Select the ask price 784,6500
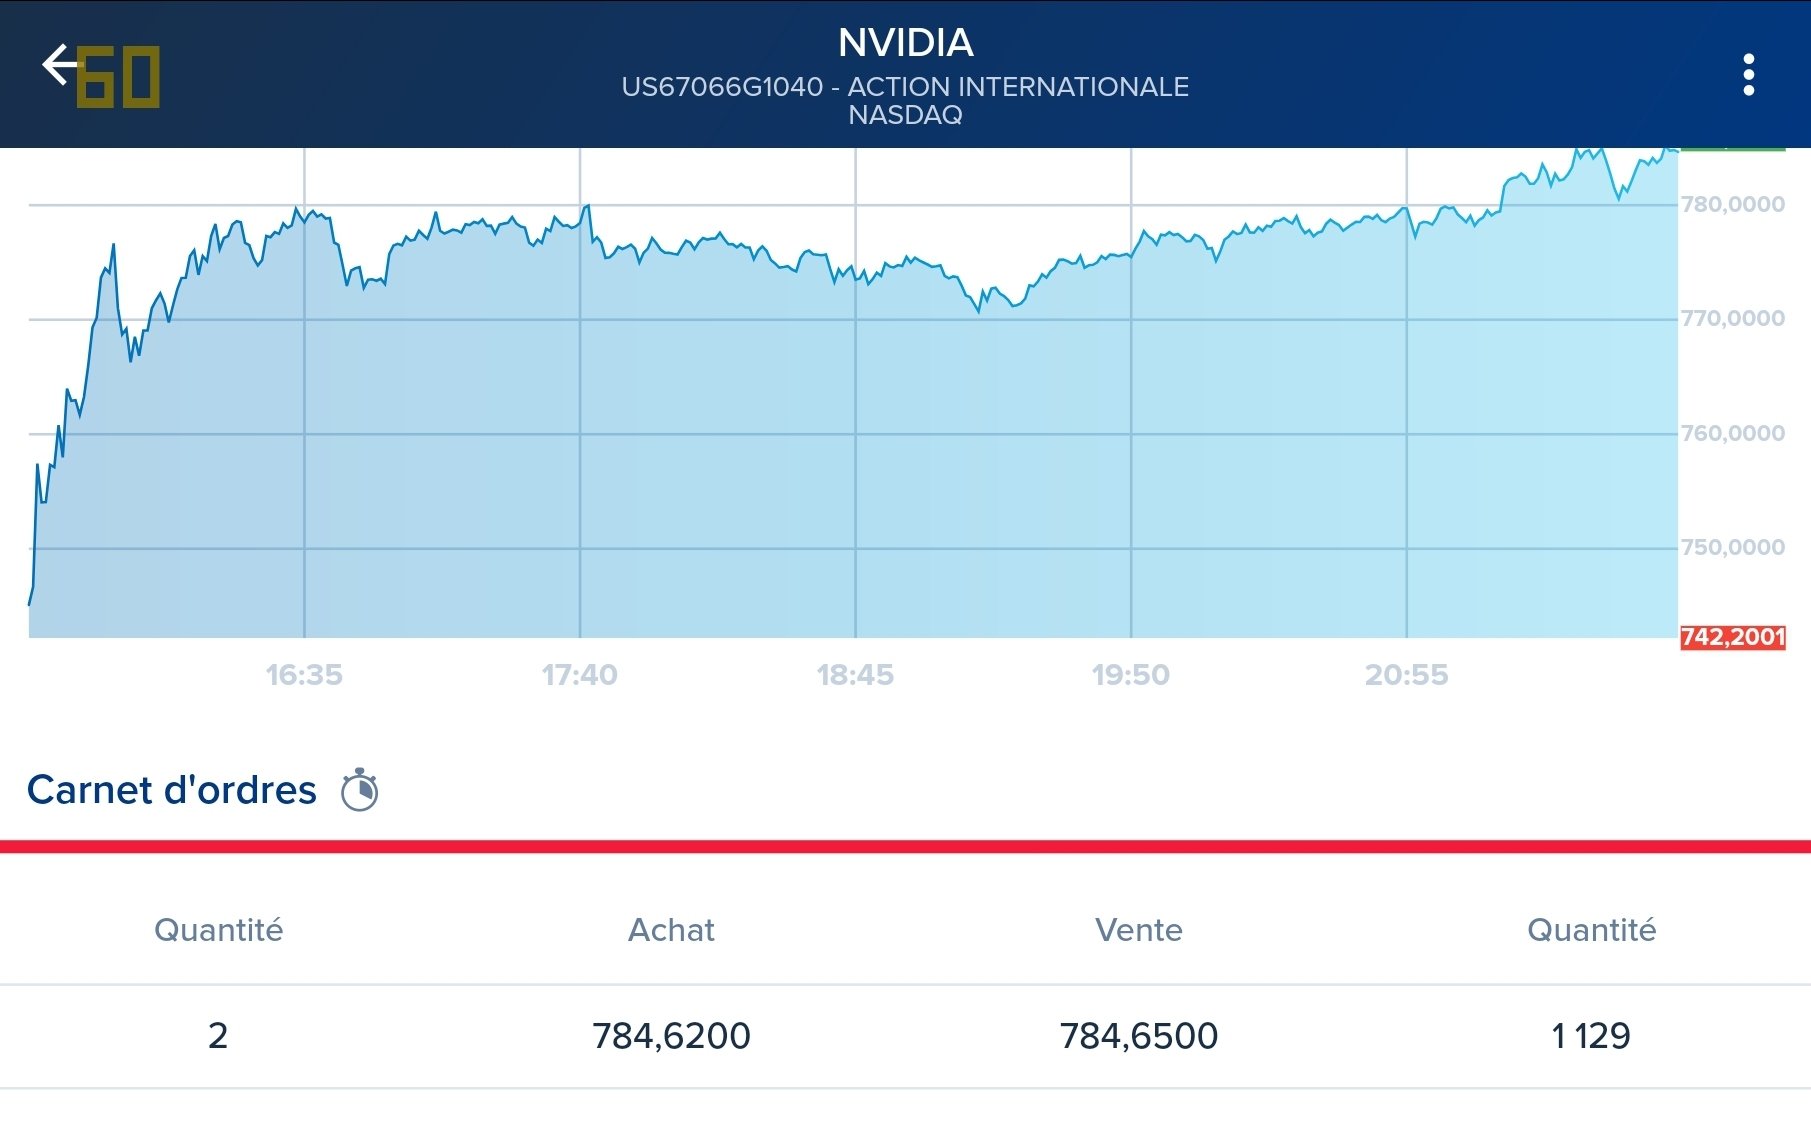 pyautogui.click(x=1138, y=1036)
